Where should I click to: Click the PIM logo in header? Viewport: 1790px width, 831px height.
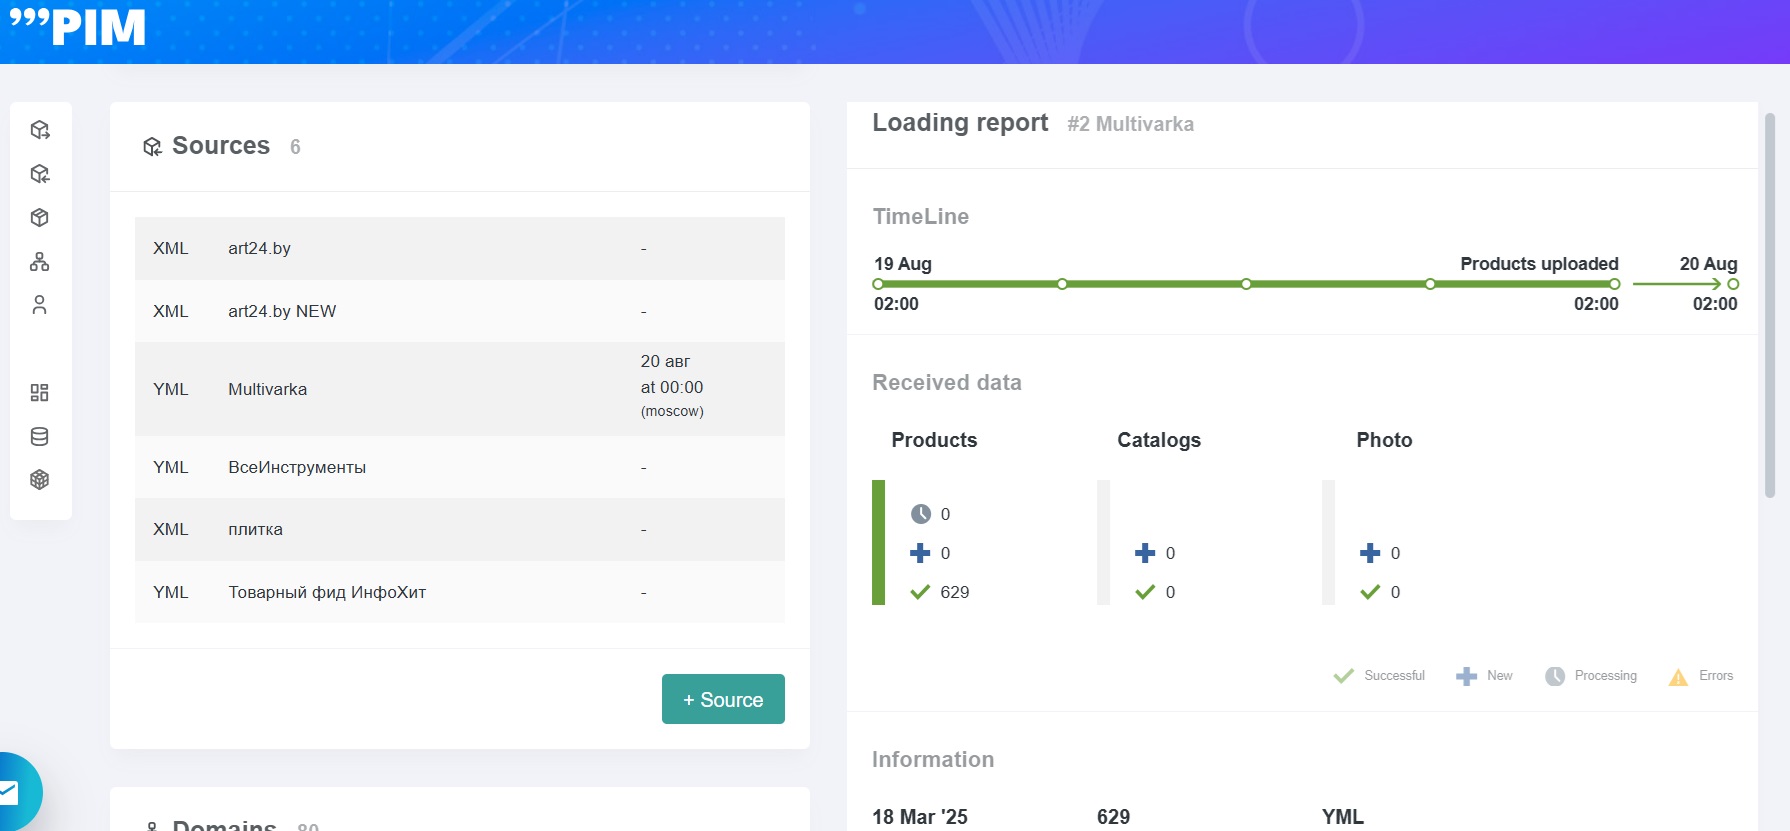(x=78, y=27)
